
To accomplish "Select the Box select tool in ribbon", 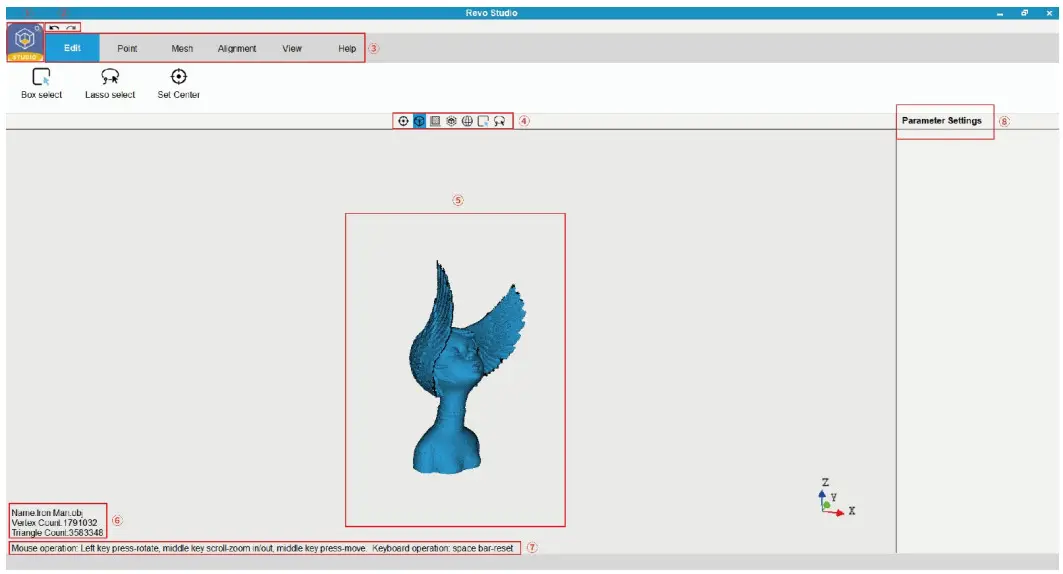I will click(x=41, y=83).
